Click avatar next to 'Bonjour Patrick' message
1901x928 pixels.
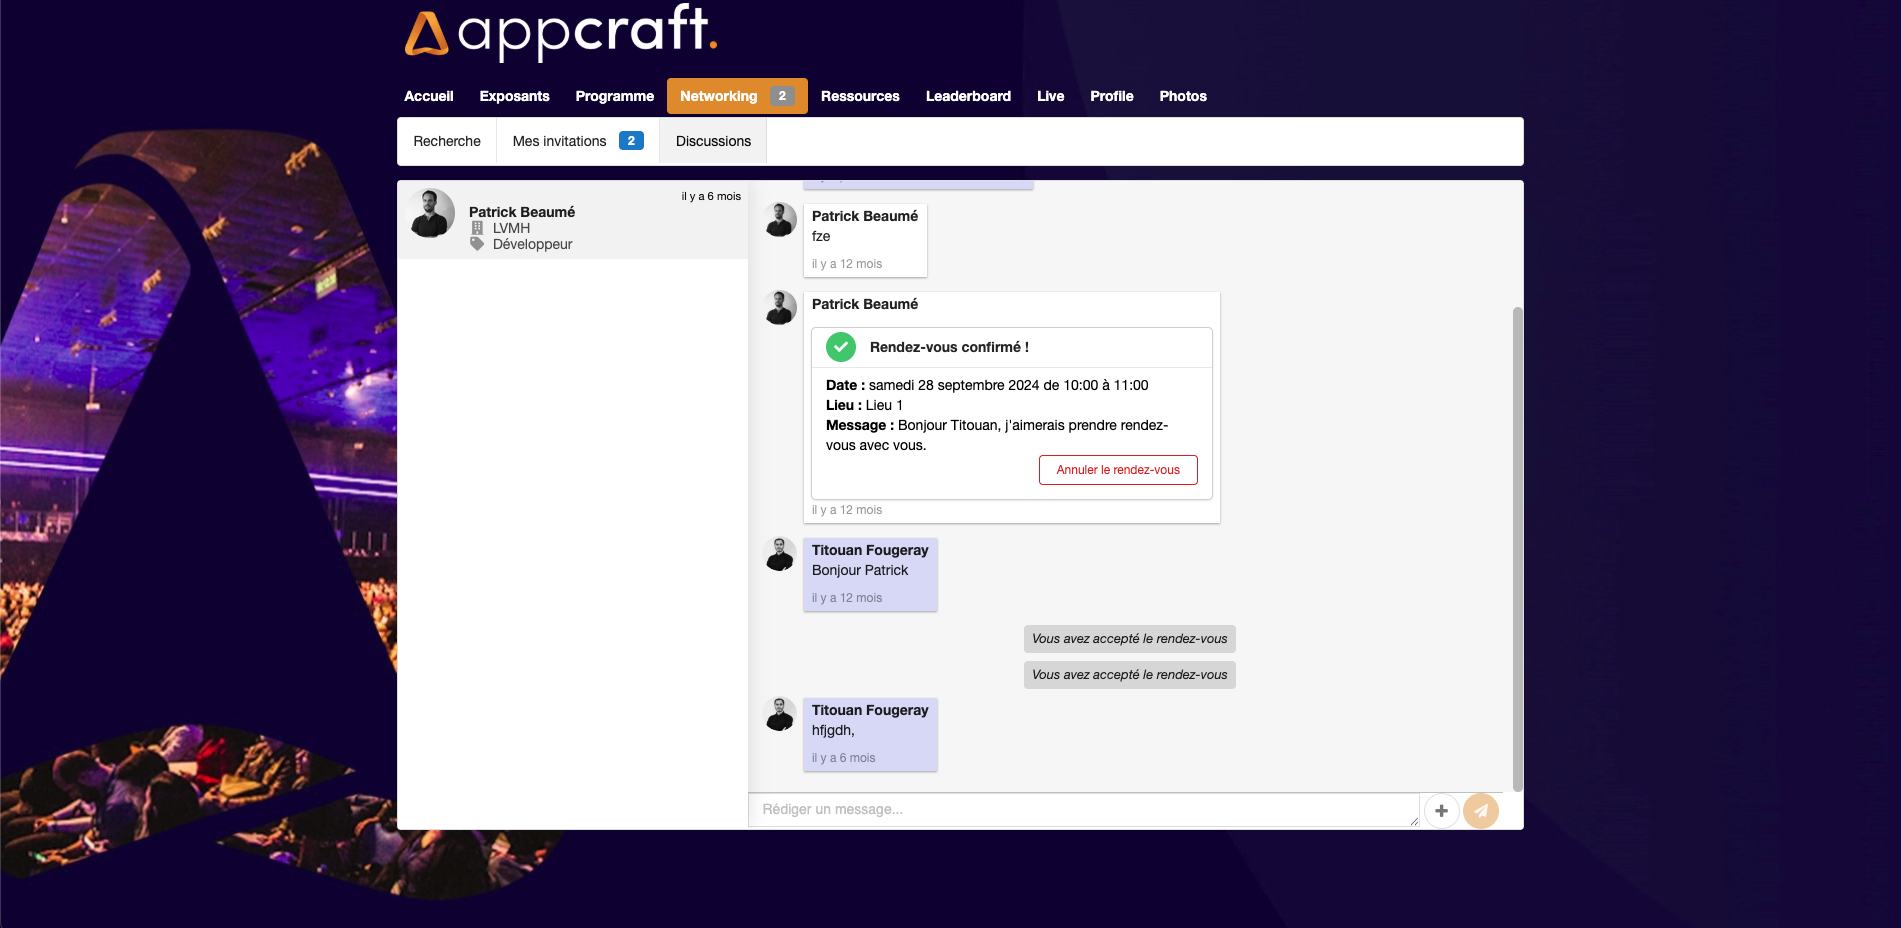(780, 554)
